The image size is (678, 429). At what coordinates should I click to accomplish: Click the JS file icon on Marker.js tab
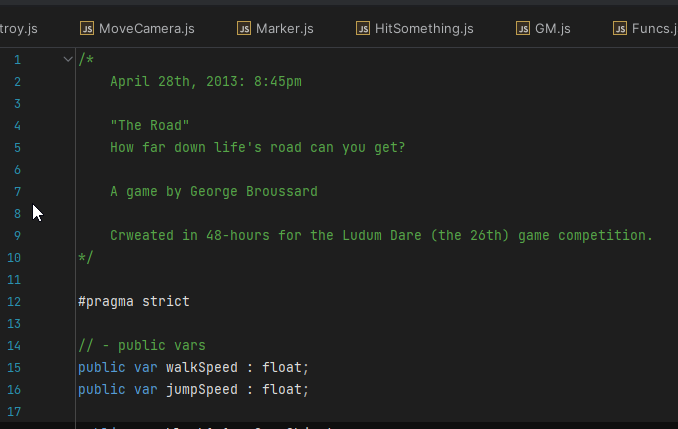[244, 29]
